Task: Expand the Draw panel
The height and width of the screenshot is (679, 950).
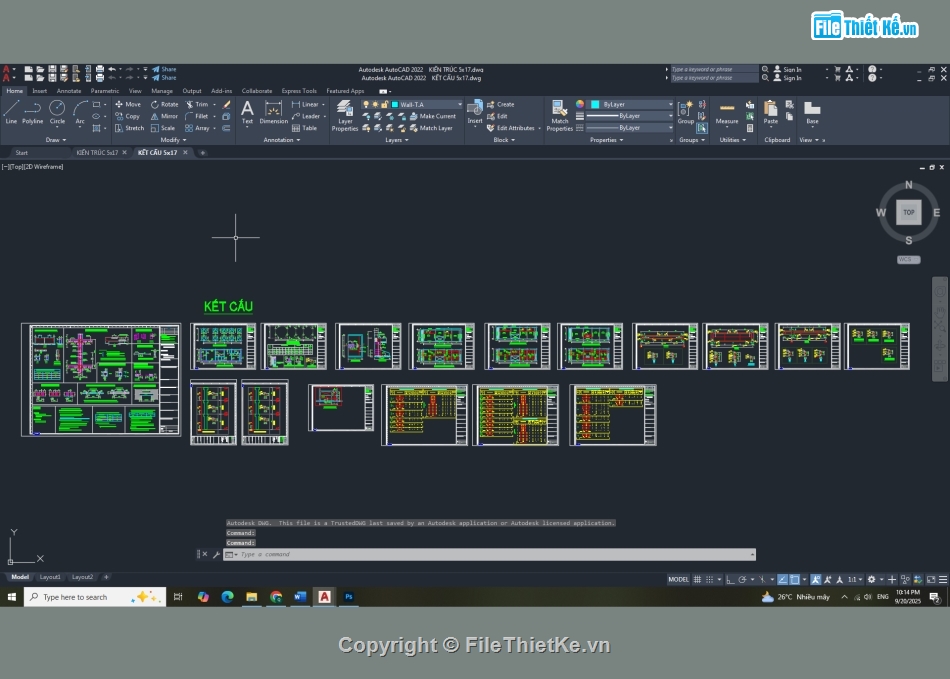Action: pyautogui.click(x=56, y=140)
